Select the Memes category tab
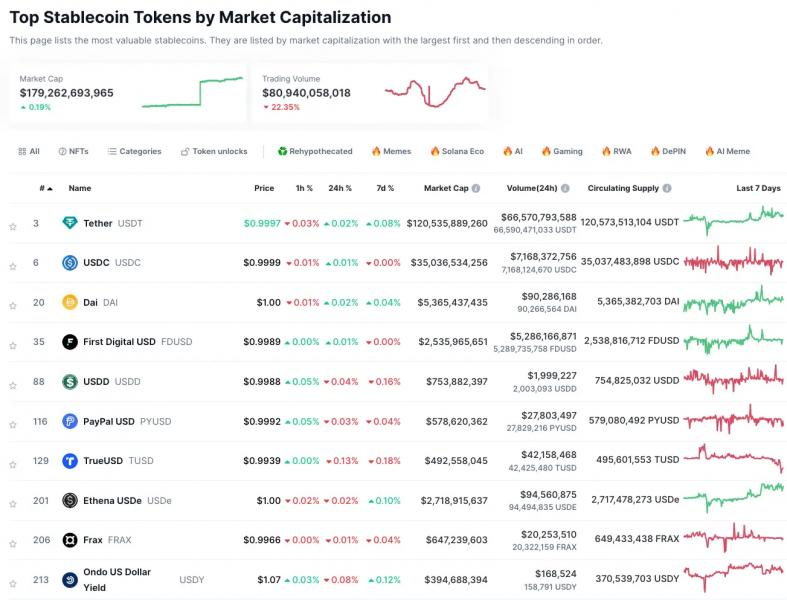 tap(391, 151)
